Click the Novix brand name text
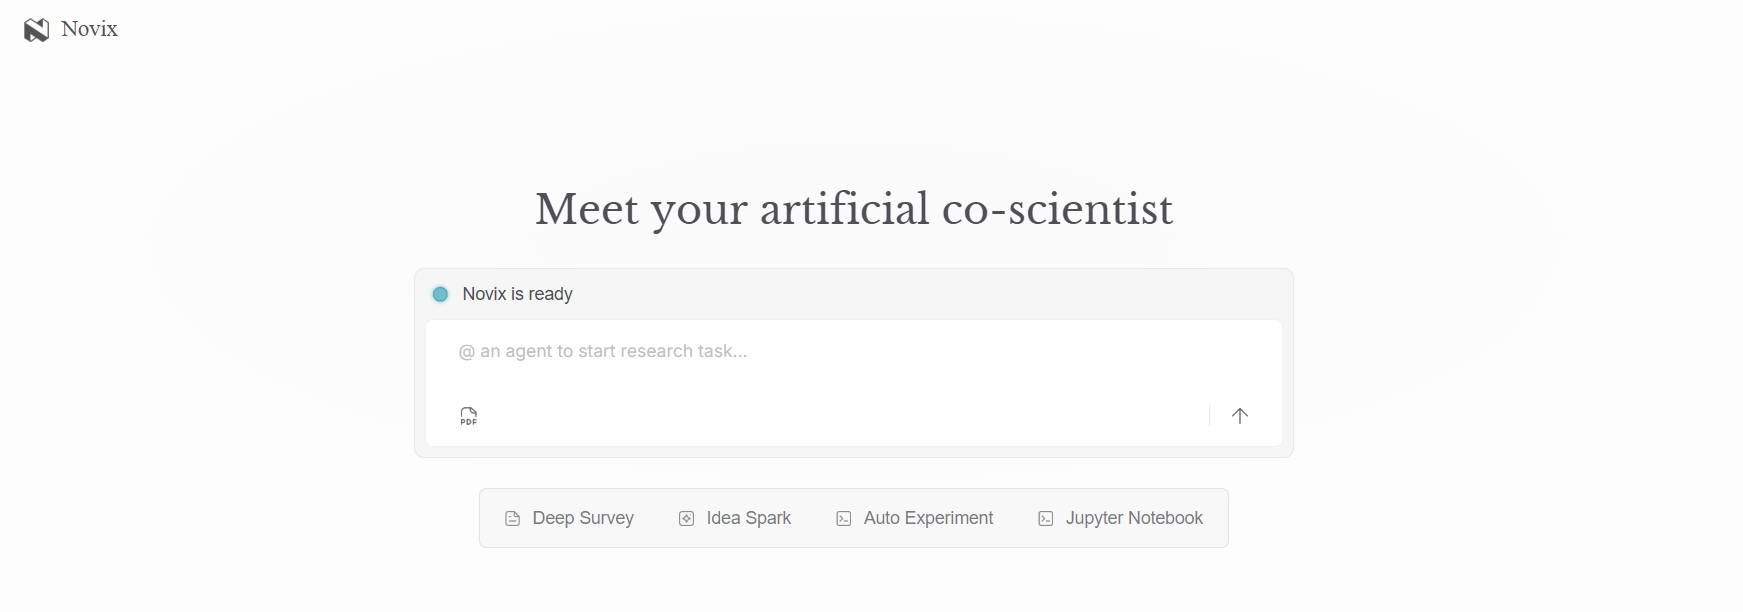The width and height of the screenshot is (1743, 612). pos(89,29)
